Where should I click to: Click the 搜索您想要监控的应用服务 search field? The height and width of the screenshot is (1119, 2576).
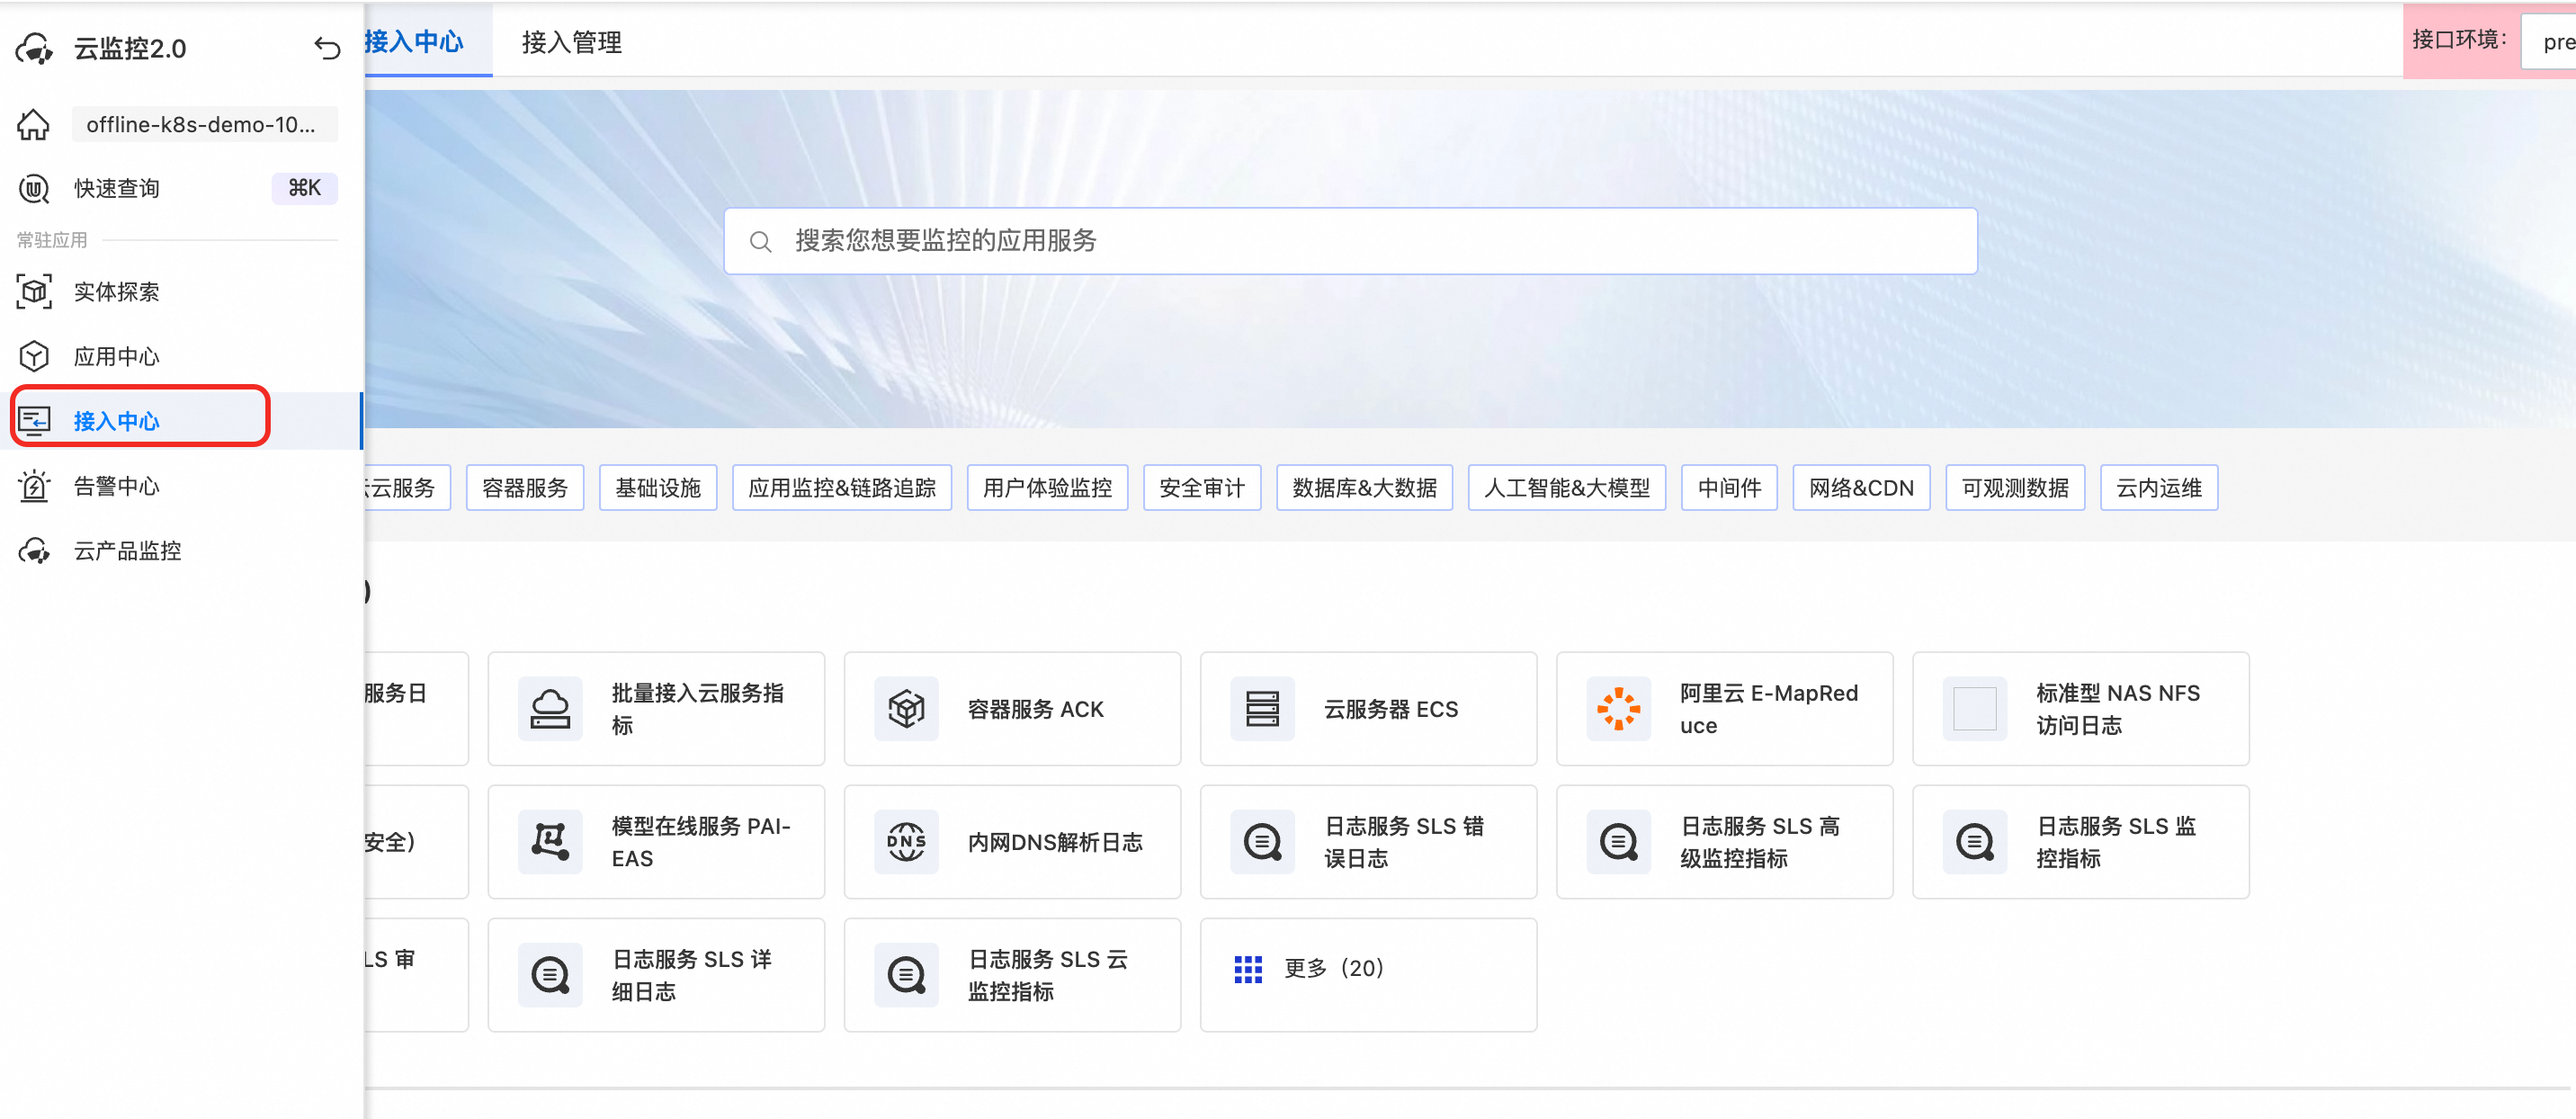(1350, 241)
